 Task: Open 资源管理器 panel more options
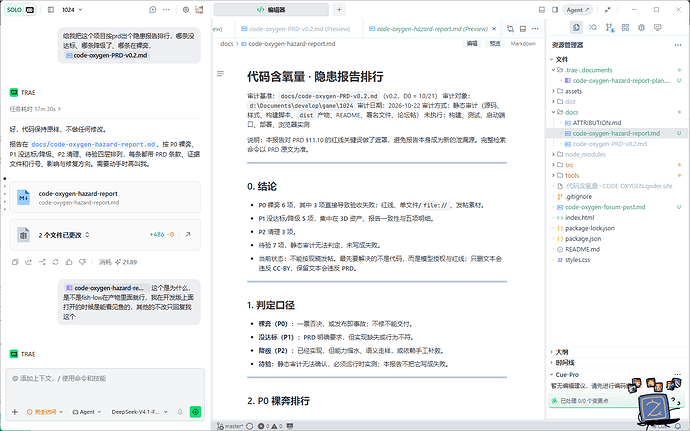tap(678, 45)
